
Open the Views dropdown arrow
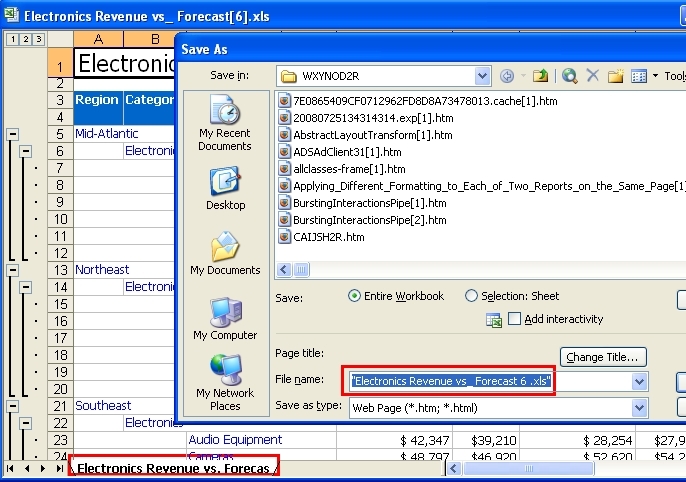click(655, 76)
